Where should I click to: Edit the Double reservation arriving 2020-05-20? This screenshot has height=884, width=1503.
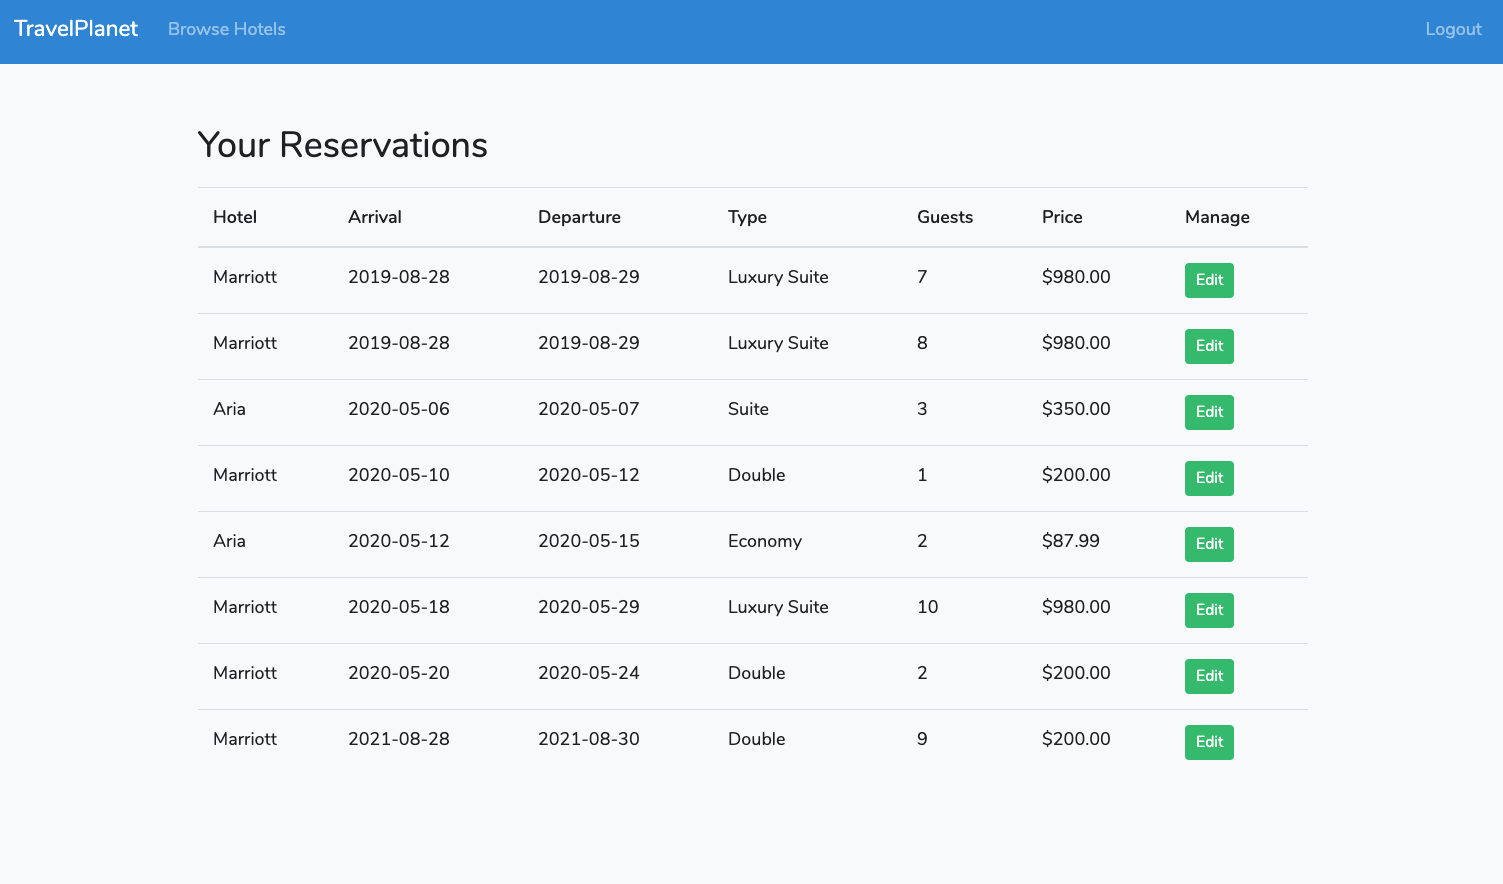pyautogui.click(x=1208, y=676)
